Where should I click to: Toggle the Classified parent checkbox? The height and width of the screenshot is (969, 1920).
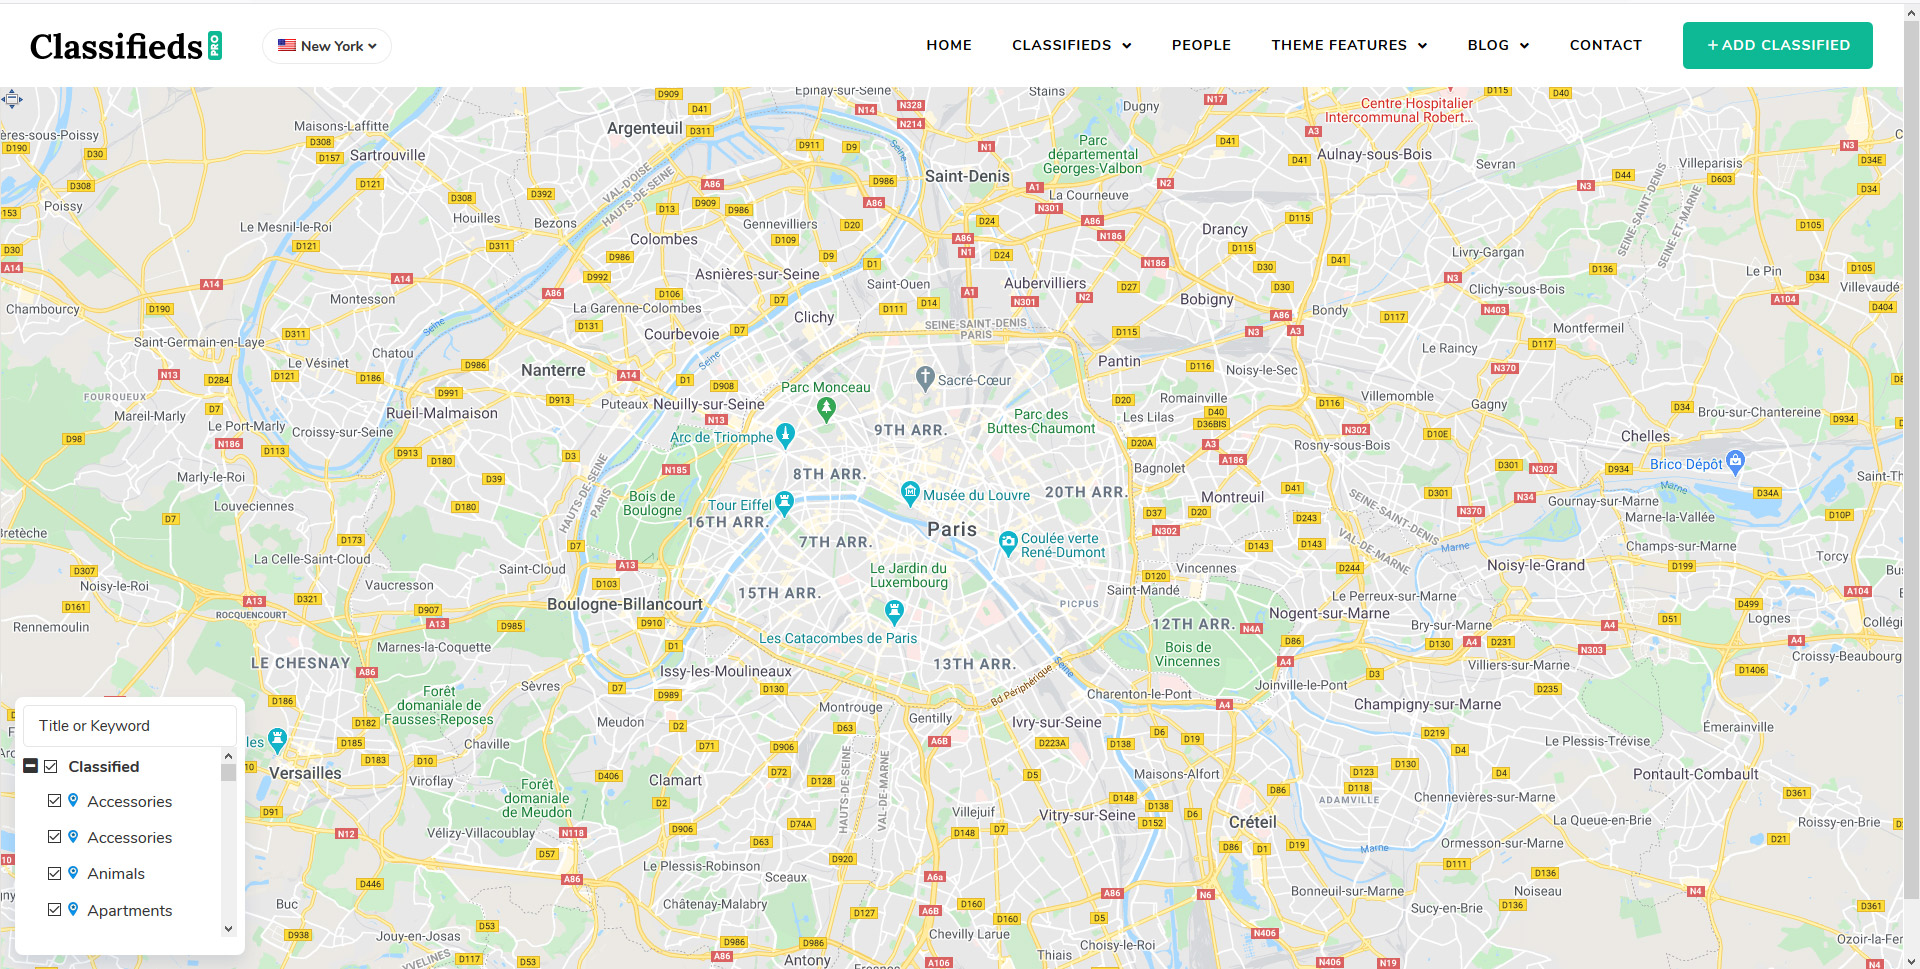pos(51,766)
